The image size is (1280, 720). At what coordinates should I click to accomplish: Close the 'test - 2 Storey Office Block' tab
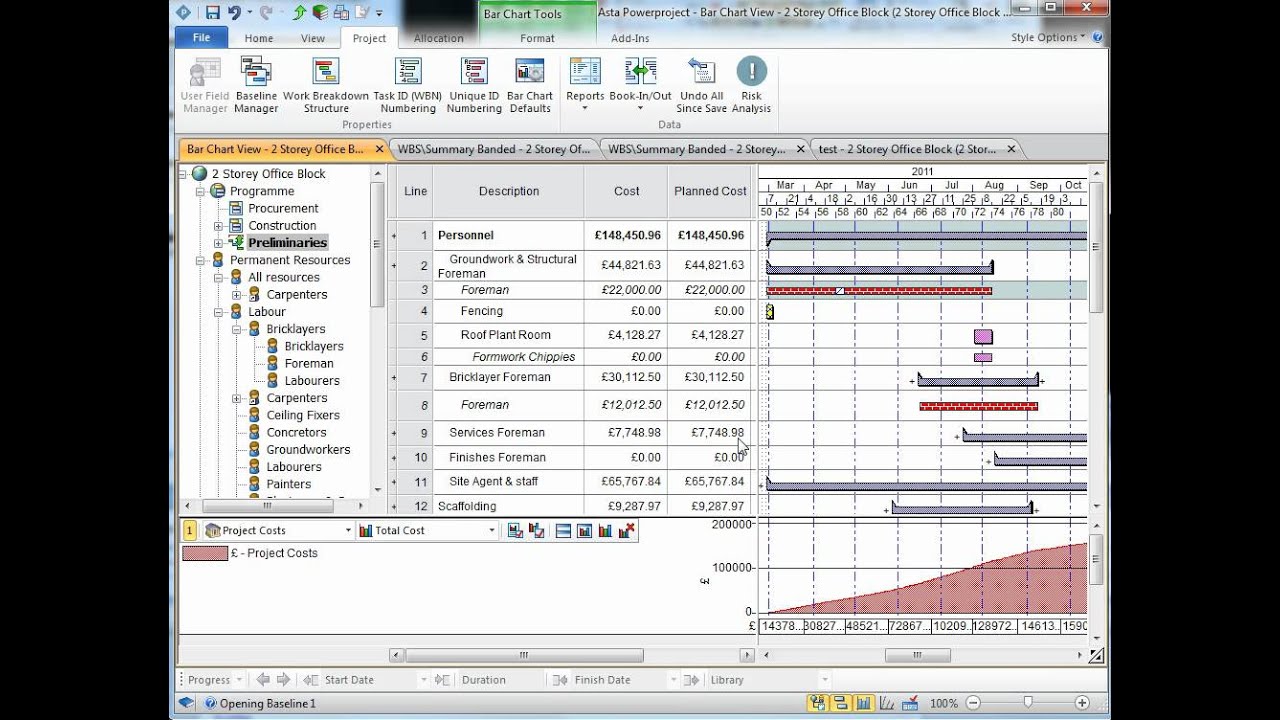pyautogui.click(x=1011, y=149)
